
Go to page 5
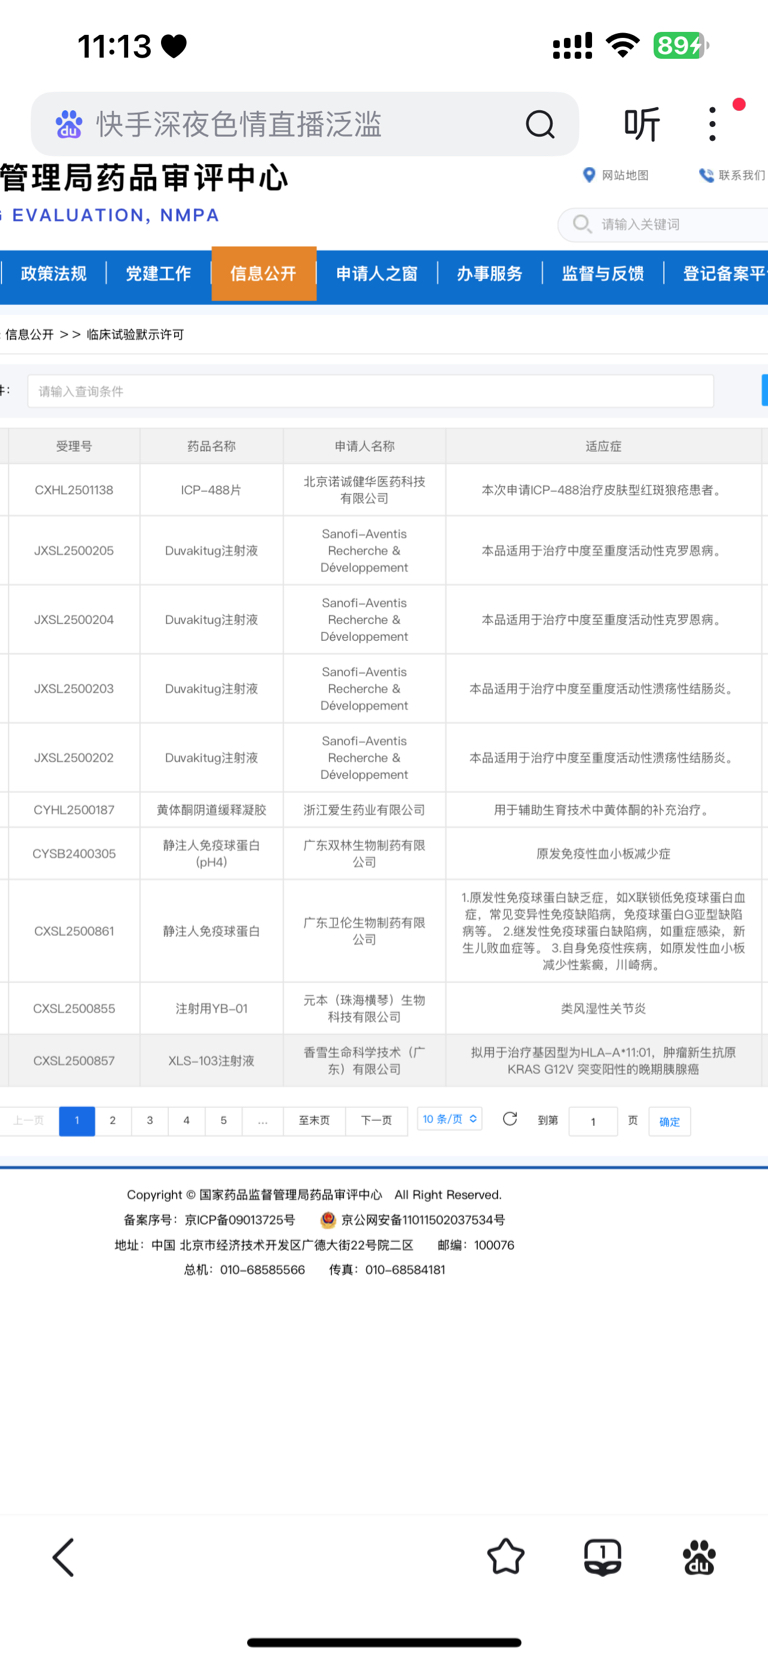coord(223,1121)
